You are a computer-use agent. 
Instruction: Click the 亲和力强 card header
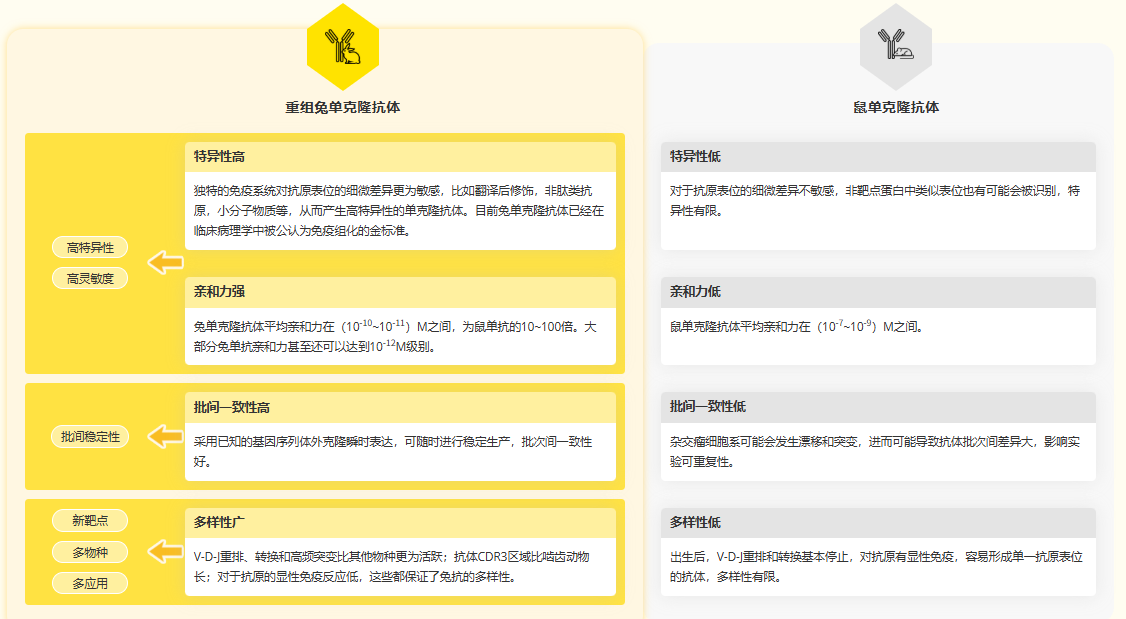[x=400, y=292]
